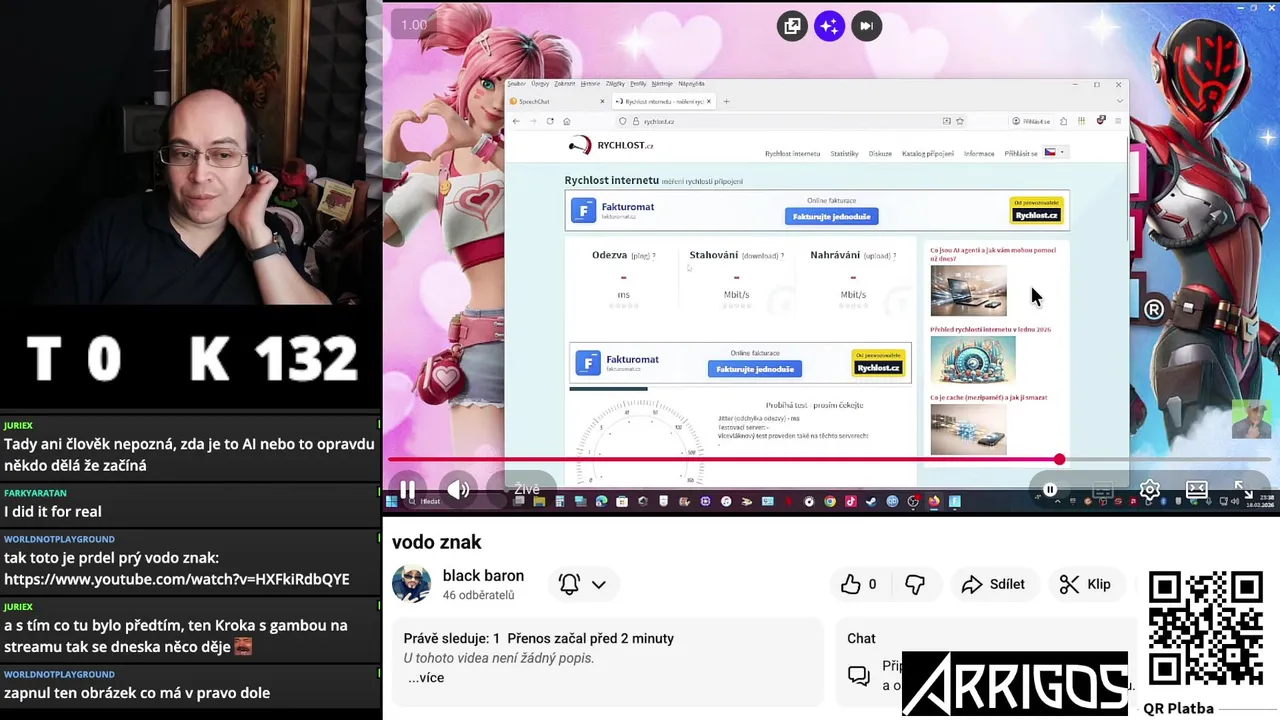Open the Přehled rychlosti internetu article thumbnail
The image size is (1280, 720).
pyautogui.click(x=972, y=360)
